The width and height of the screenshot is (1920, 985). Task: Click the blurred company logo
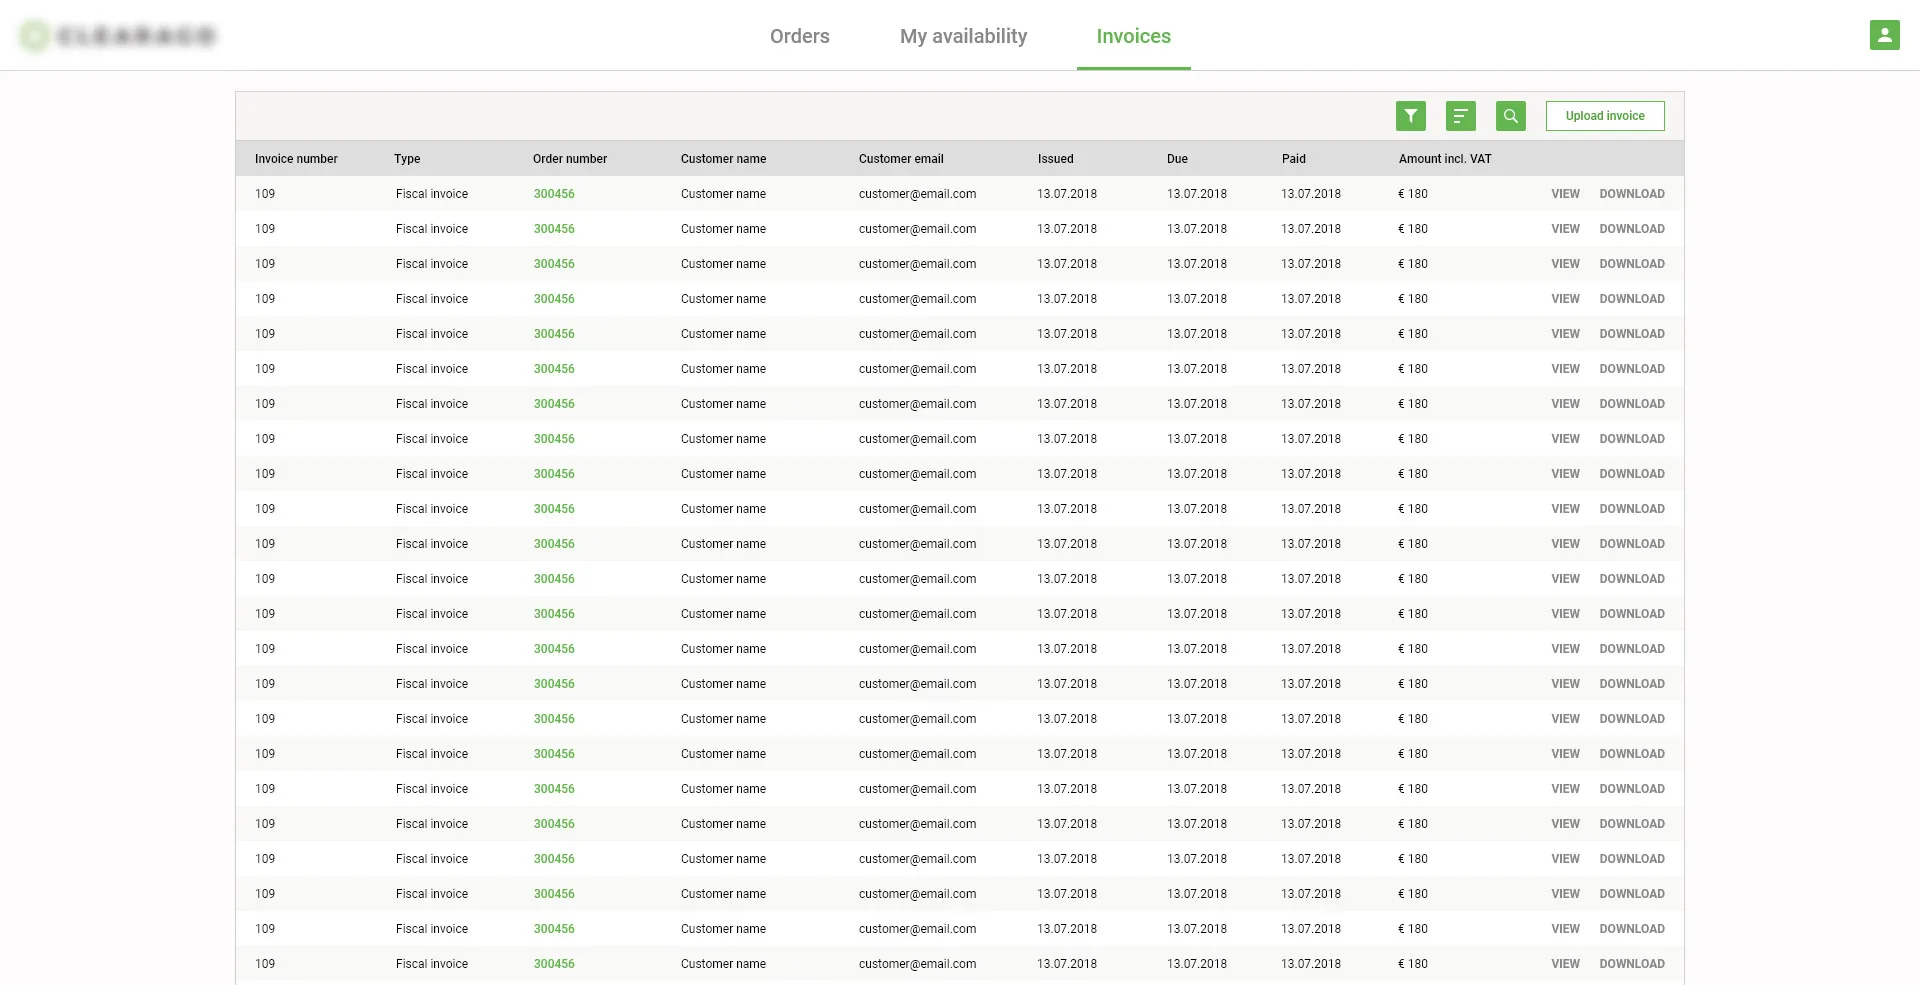pos(118,36)
